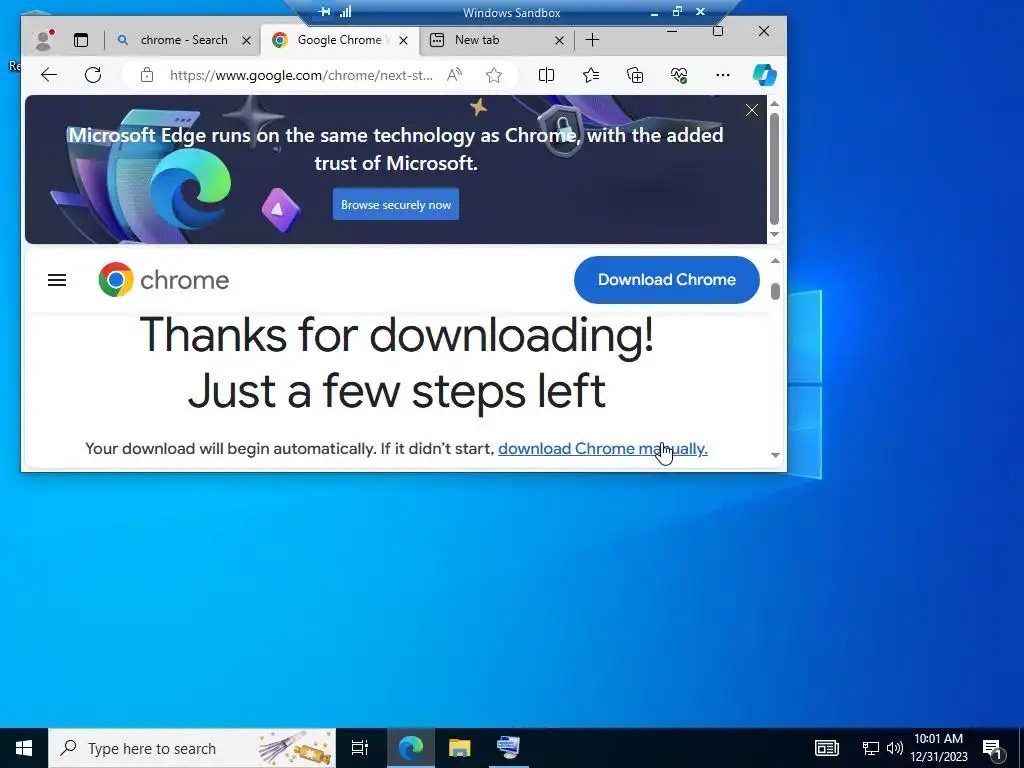Click the taskbar search box
The image size is (1024, 768).
pyautogui.click(x=192, y=748)
